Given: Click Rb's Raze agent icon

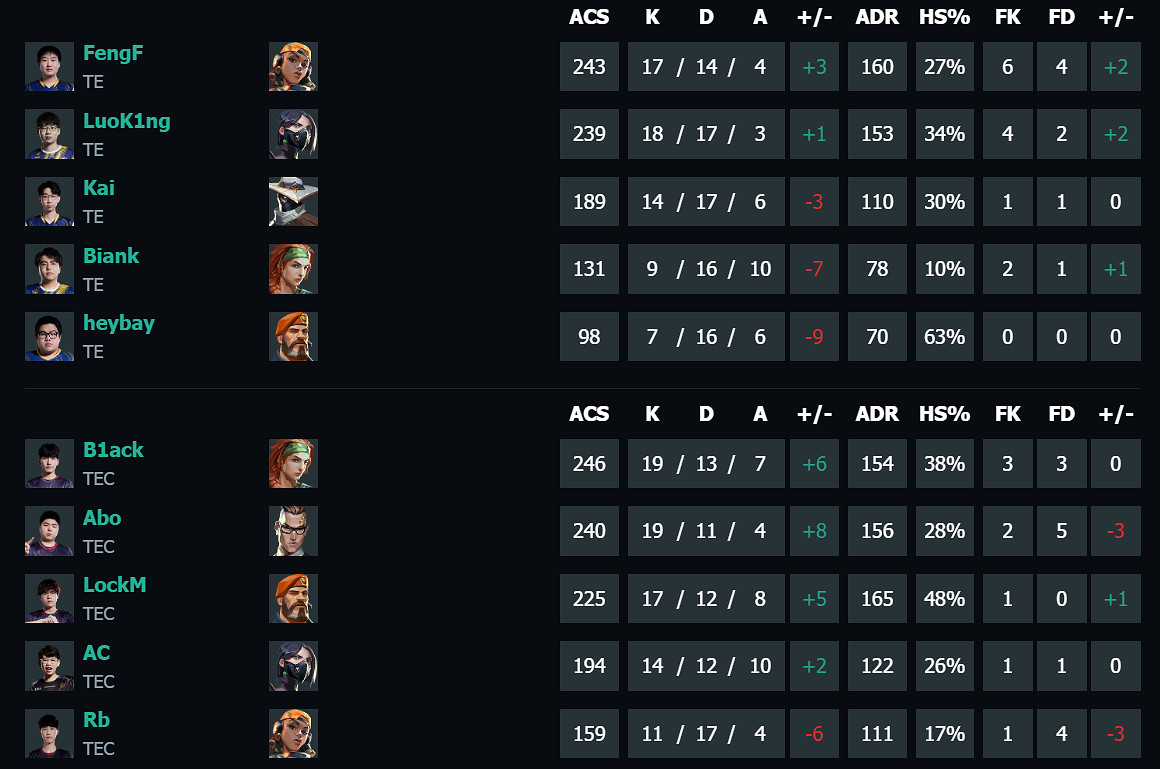Looking at the screenshot, I should [x=293, y=734].
